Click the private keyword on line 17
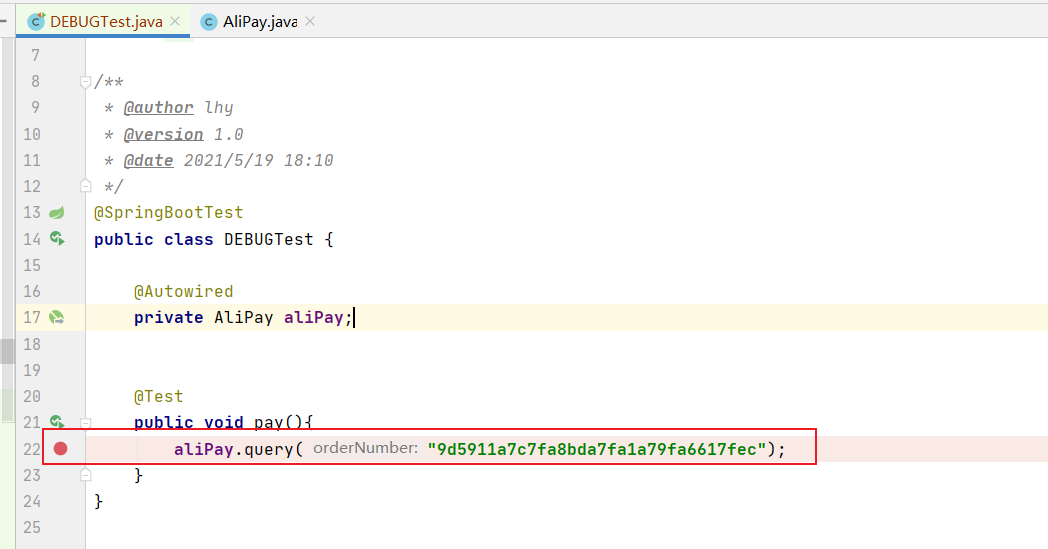This screenshot has width=1048, height=549. coord(168,318)
